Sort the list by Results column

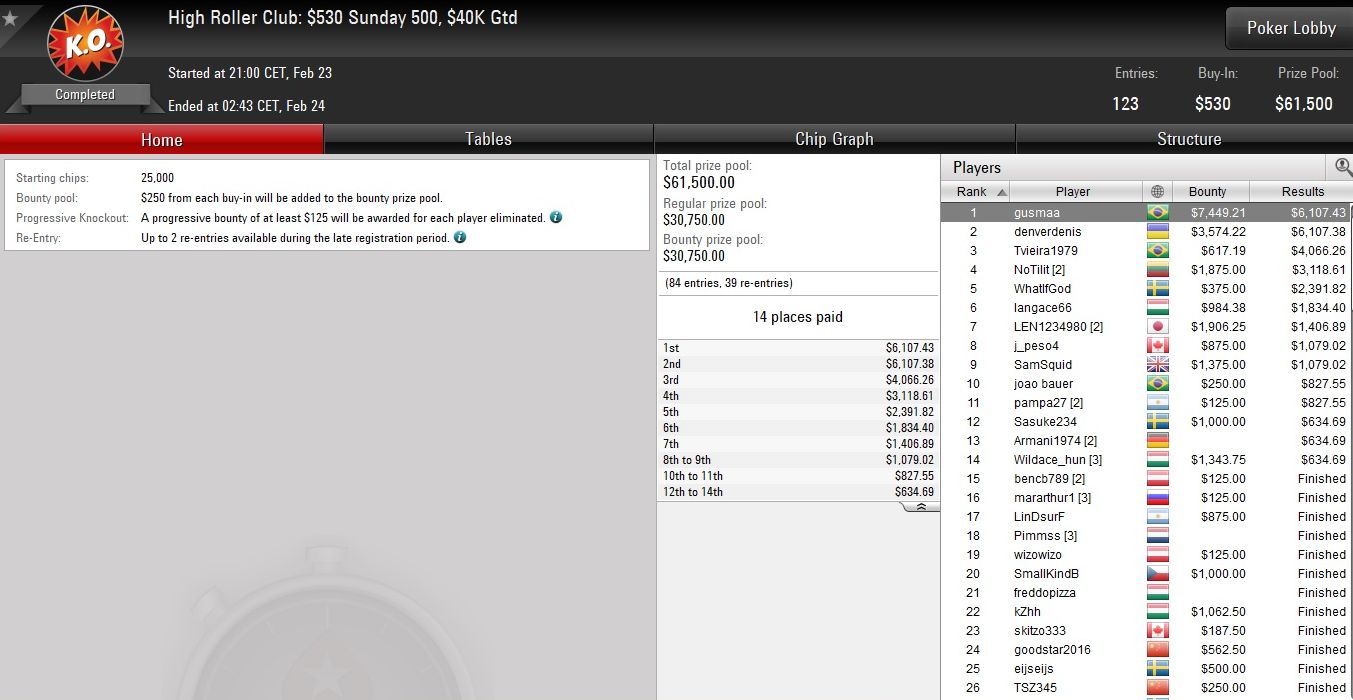pyautogui.click(x=1302, y=191)
